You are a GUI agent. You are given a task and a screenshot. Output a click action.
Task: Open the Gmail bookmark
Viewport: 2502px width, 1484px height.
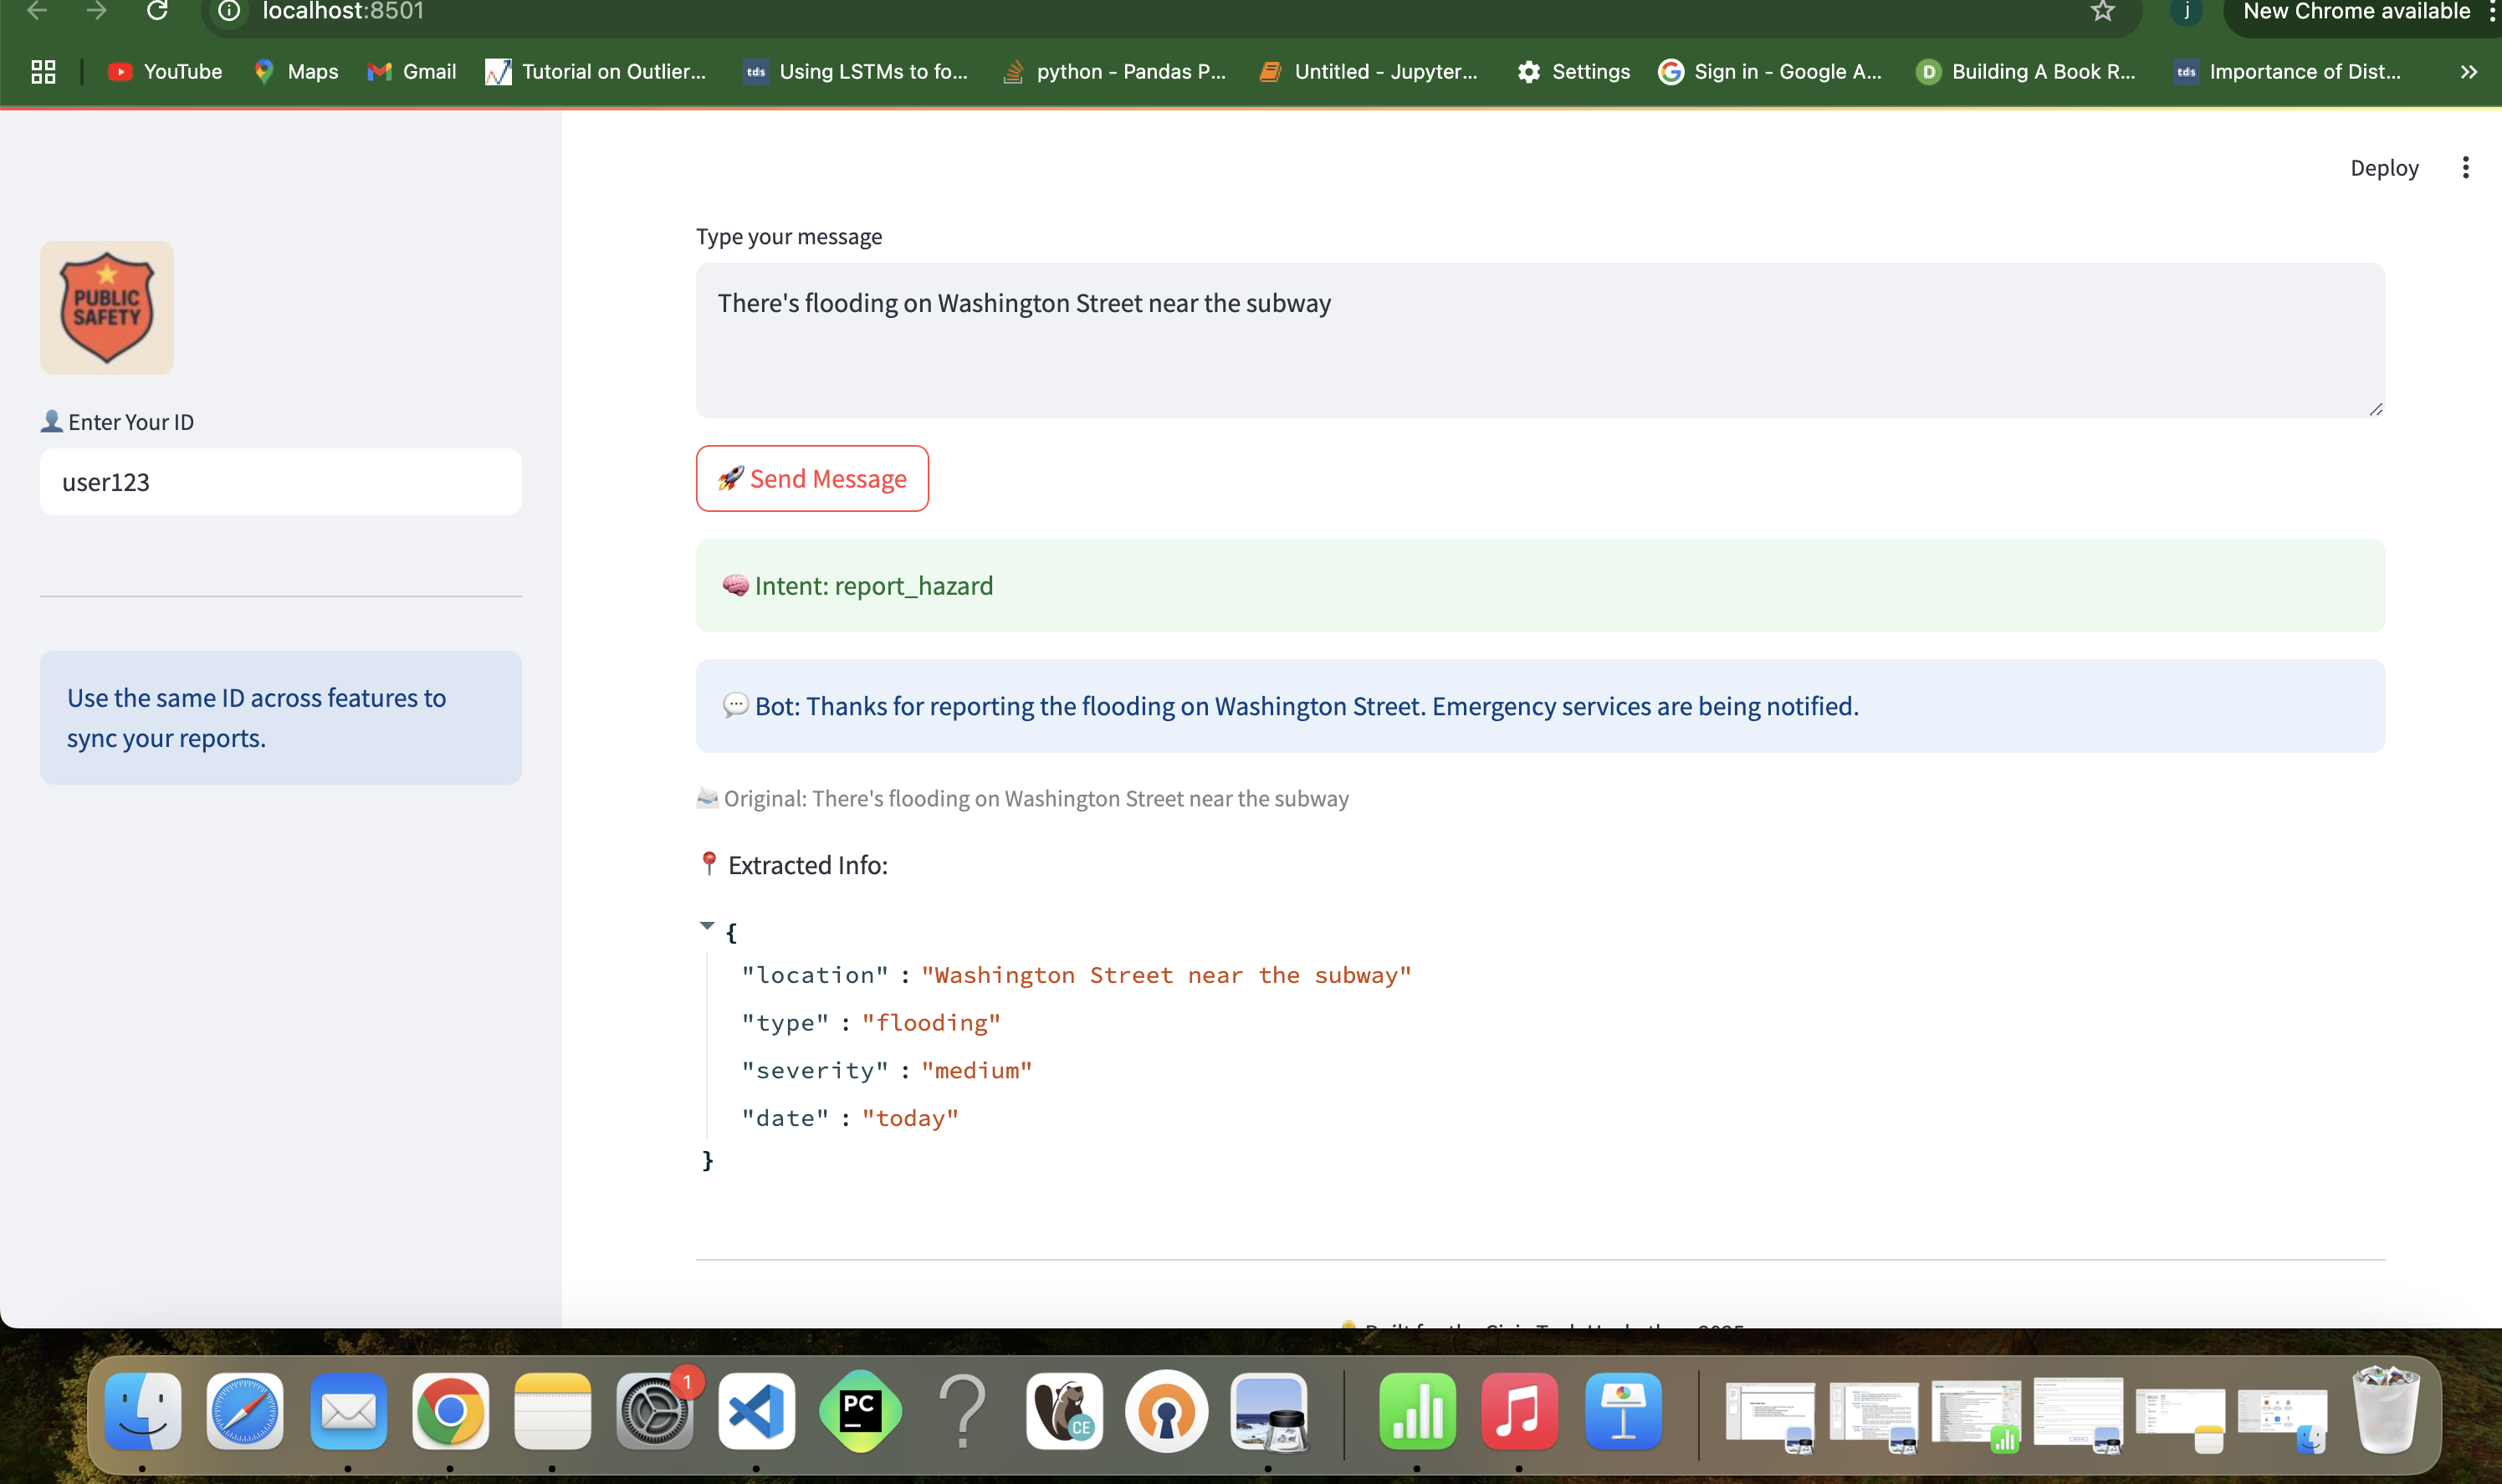point(412,72)
